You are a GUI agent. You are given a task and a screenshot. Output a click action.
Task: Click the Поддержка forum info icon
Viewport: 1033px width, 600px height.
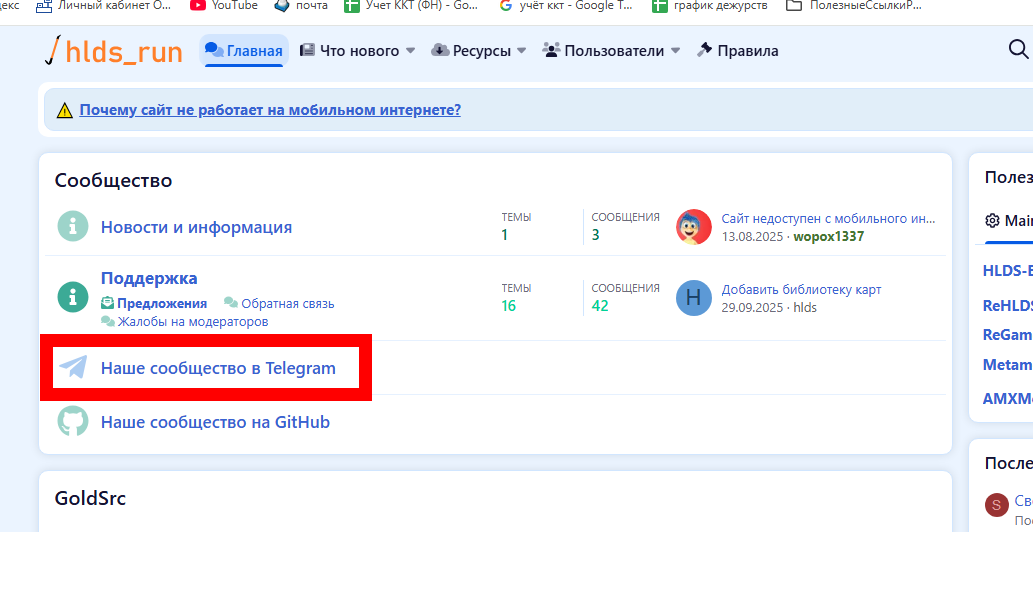click(x=73, y=296)
